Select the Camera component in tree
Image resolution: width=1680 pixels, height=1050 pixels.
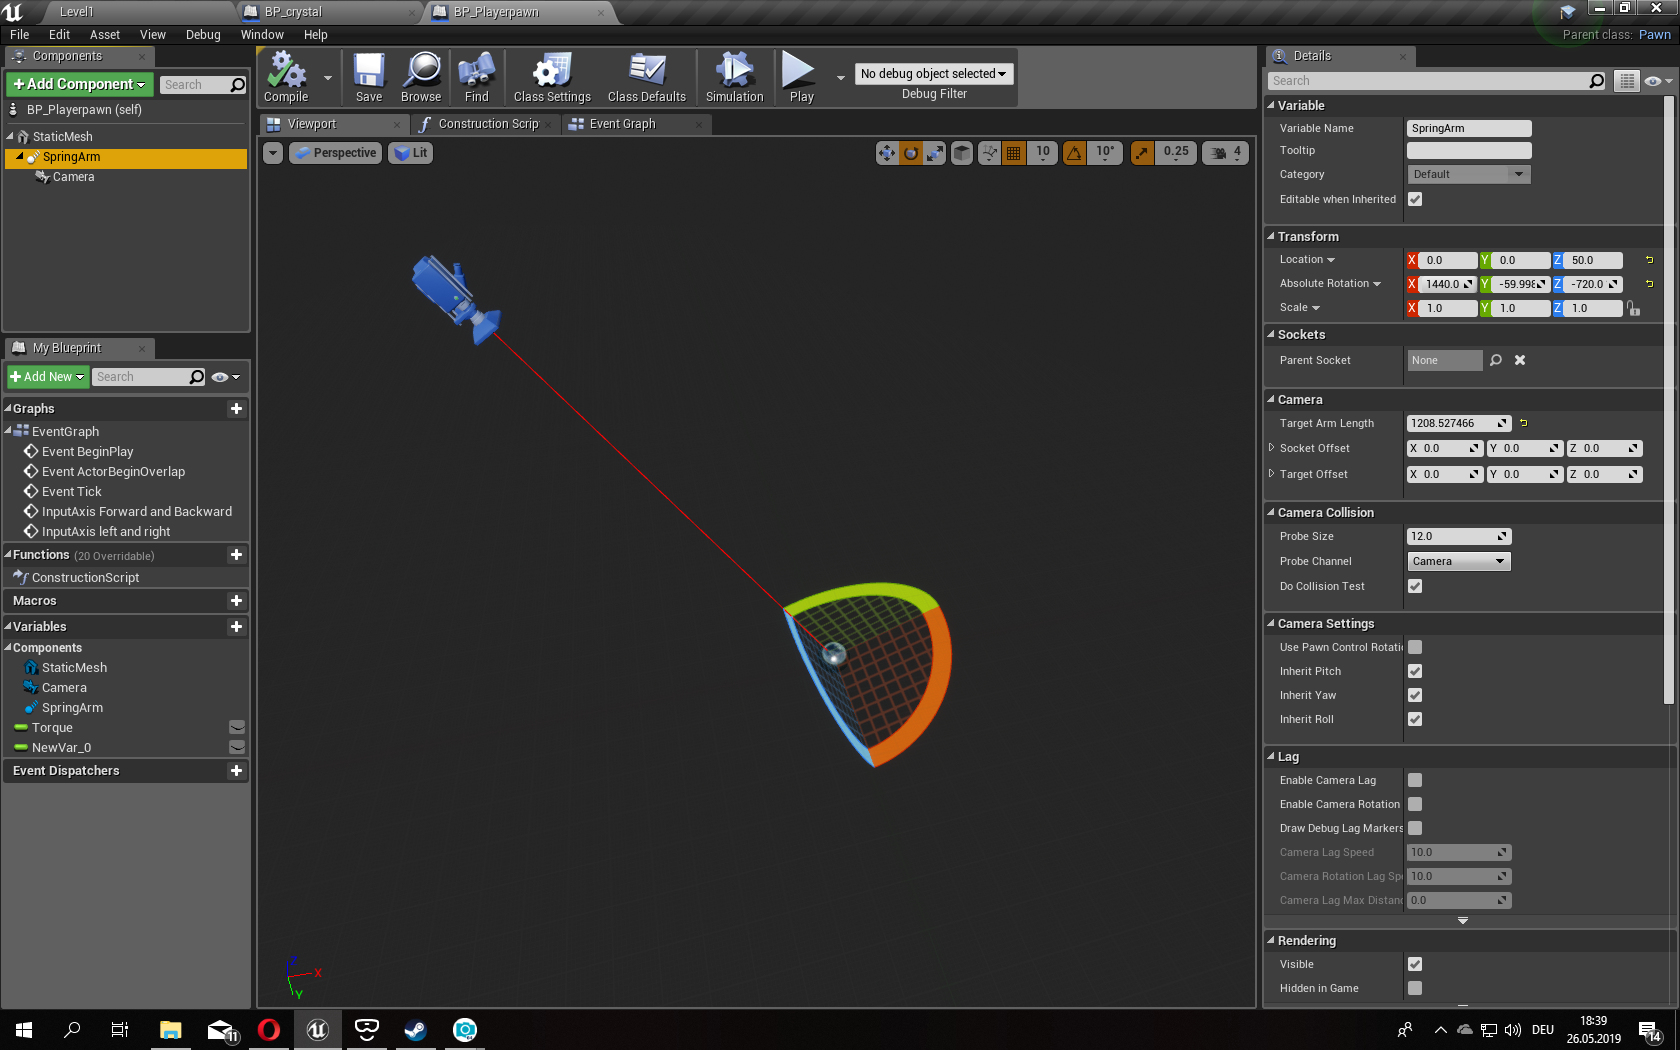click(73, 177)
